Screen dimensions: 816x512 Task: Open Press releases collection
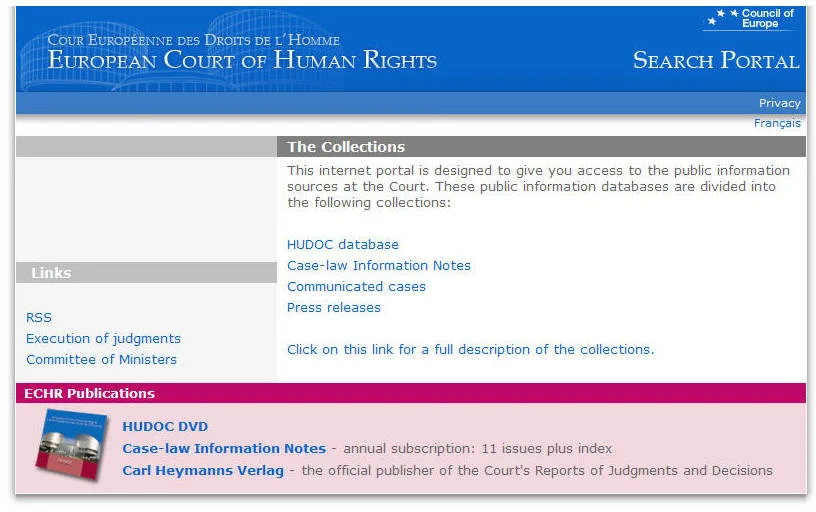click(x=333, y=308)
